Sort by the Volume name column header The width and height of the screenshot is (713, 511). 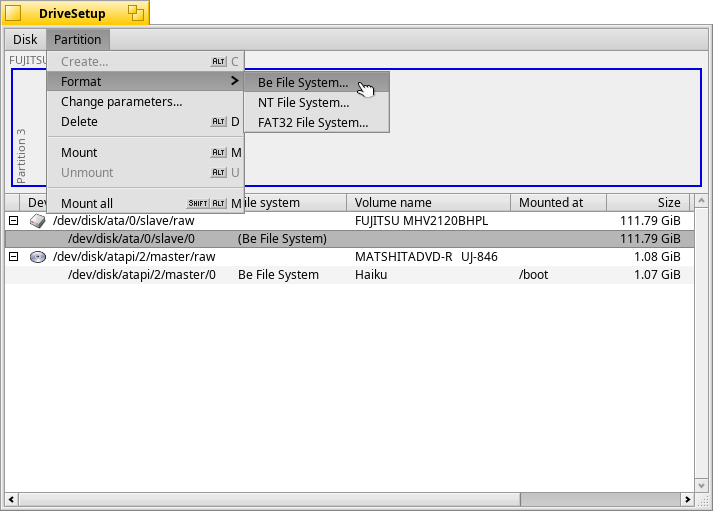click(429, 202)
